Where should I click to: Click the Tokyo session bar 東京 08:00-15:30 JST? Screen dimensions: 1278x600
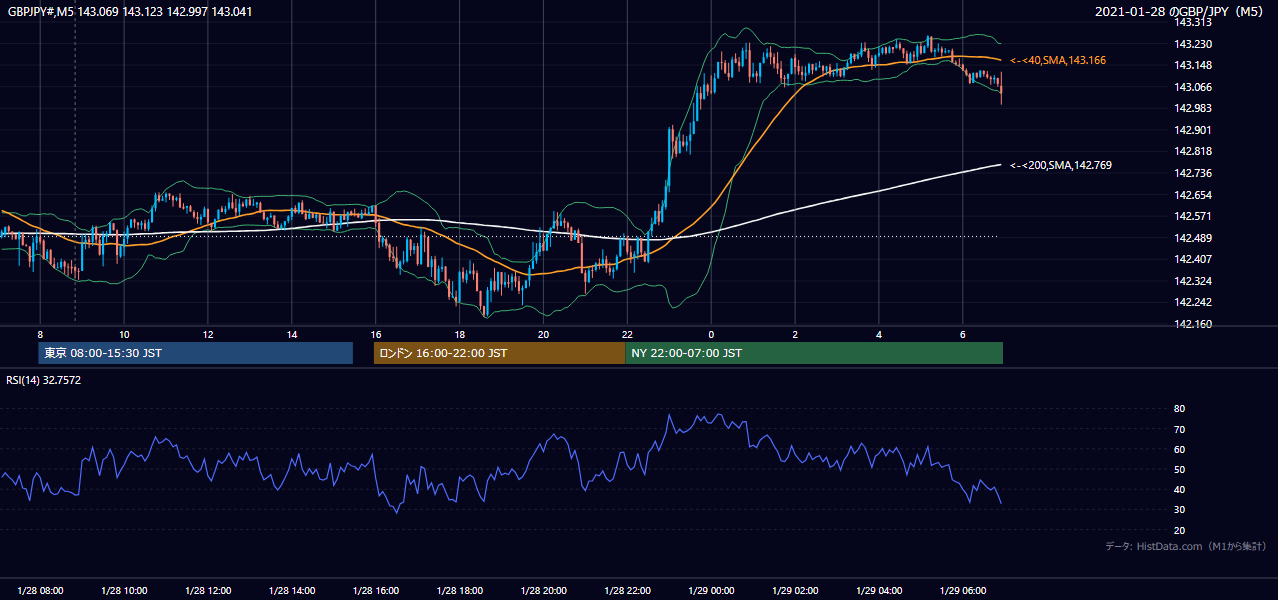click(196, 353)
